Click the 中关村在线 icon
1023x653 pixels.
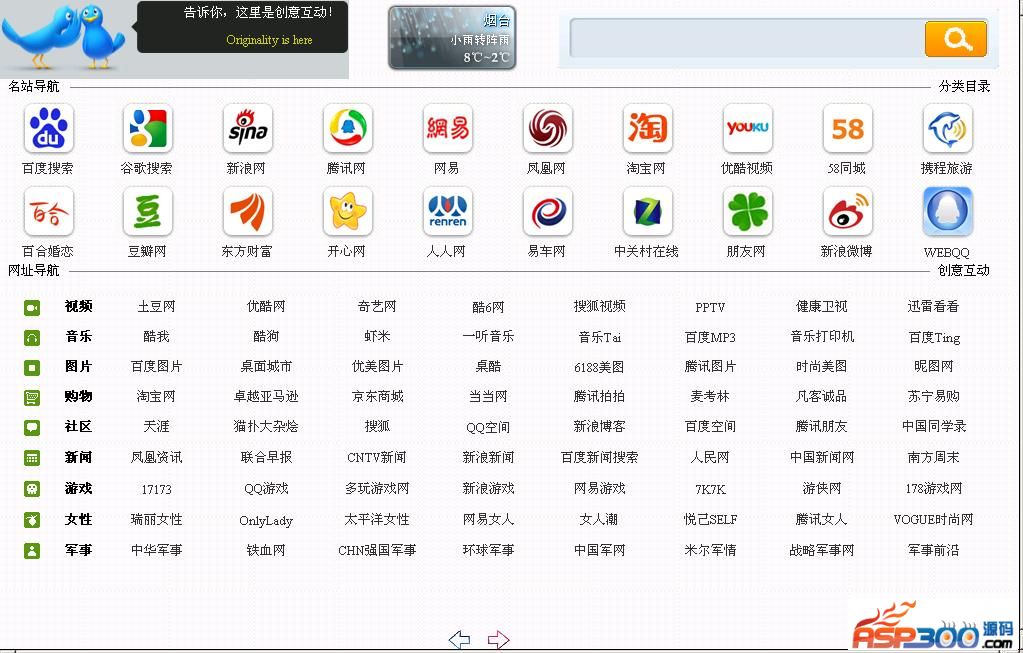pyautogui.click(x=647, y=211)
